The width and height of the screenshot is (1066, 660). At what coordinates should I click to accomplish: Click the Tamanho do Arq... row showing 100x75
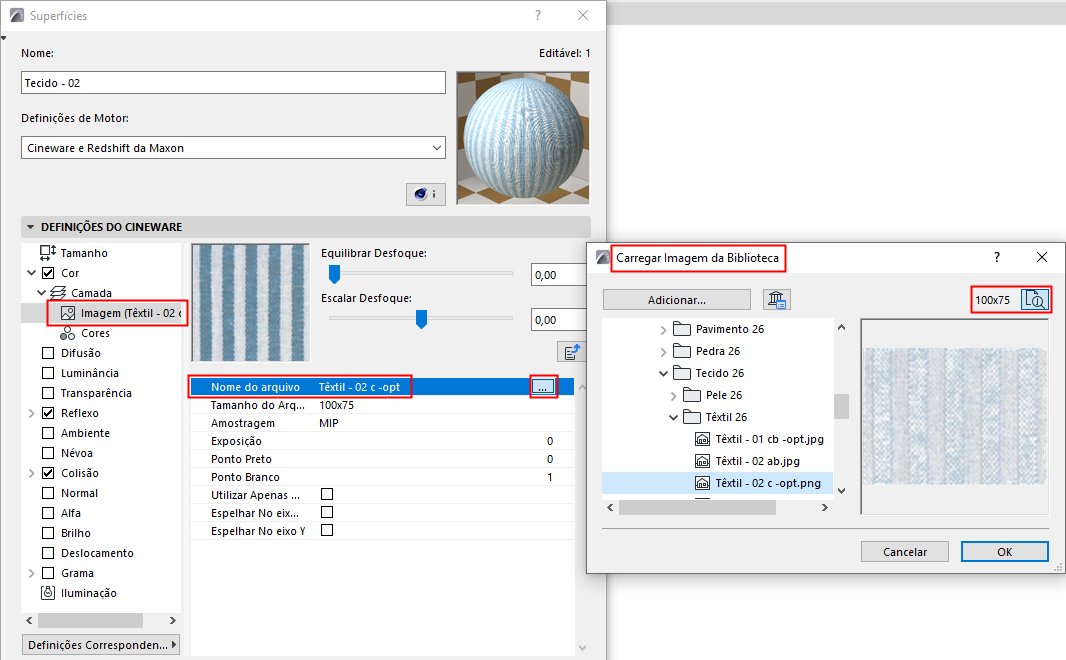coord(382,405)
